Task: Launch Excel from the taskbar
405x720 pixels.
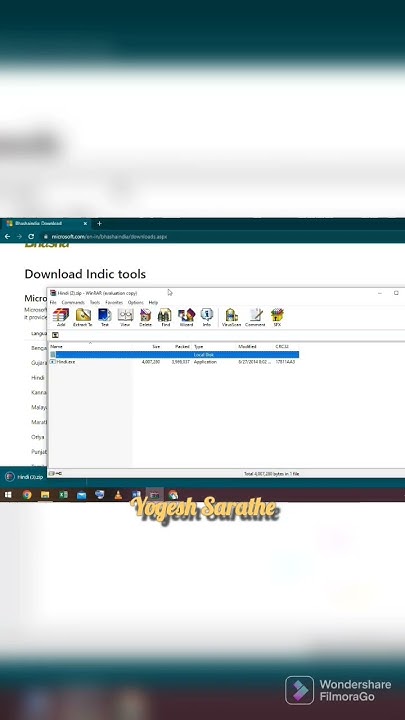Action: (x=63, y=495)
